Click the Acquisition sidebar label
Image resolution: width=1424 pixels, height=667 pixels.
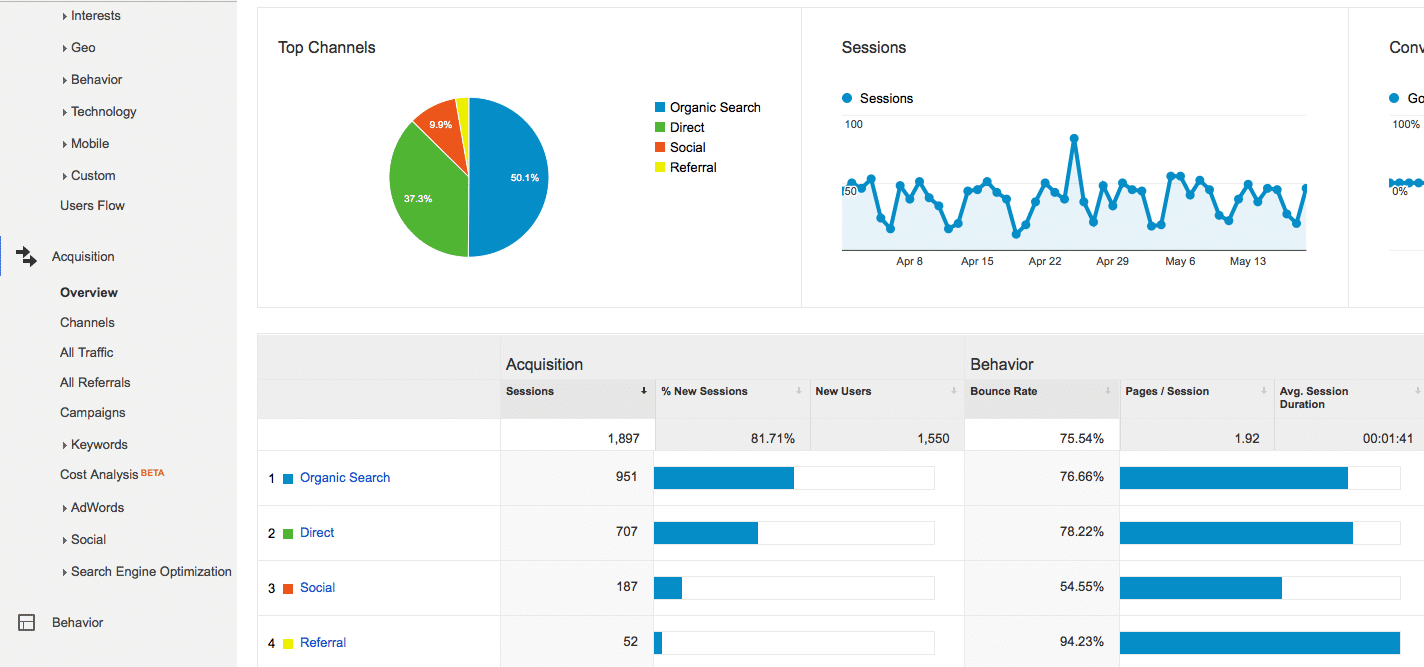83,257
